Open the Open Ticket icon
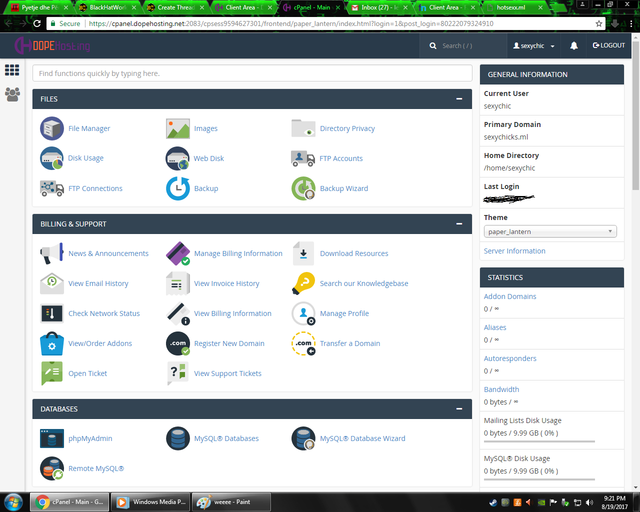 pos(52,373)
